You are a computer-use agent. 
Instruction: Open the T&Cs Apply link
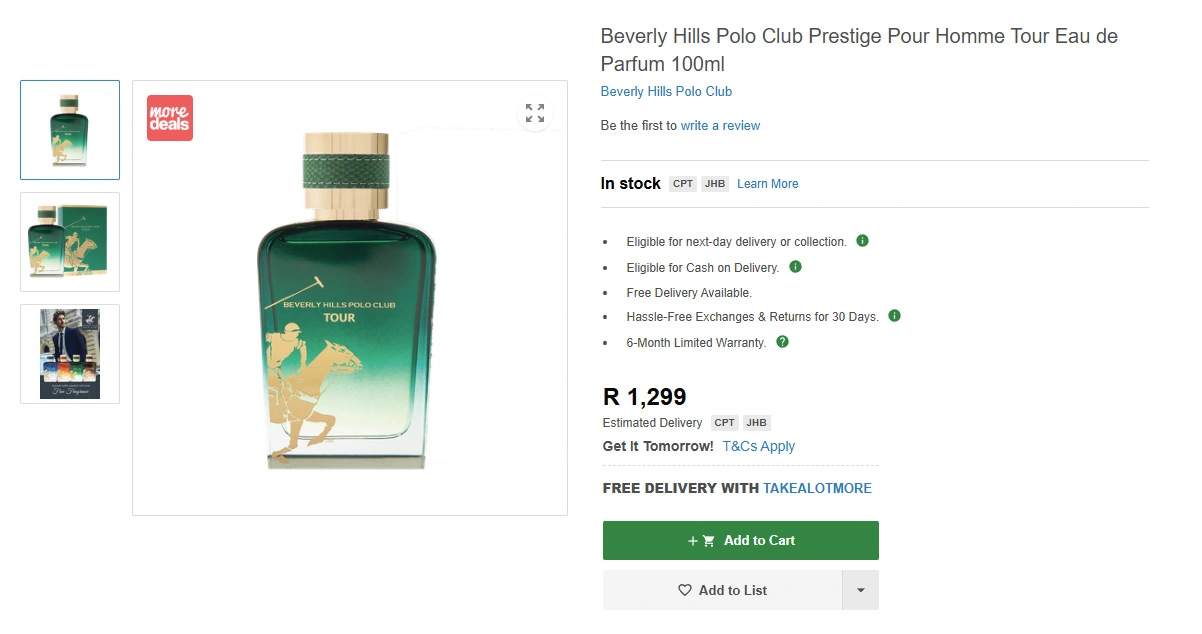tap(758, 446)
